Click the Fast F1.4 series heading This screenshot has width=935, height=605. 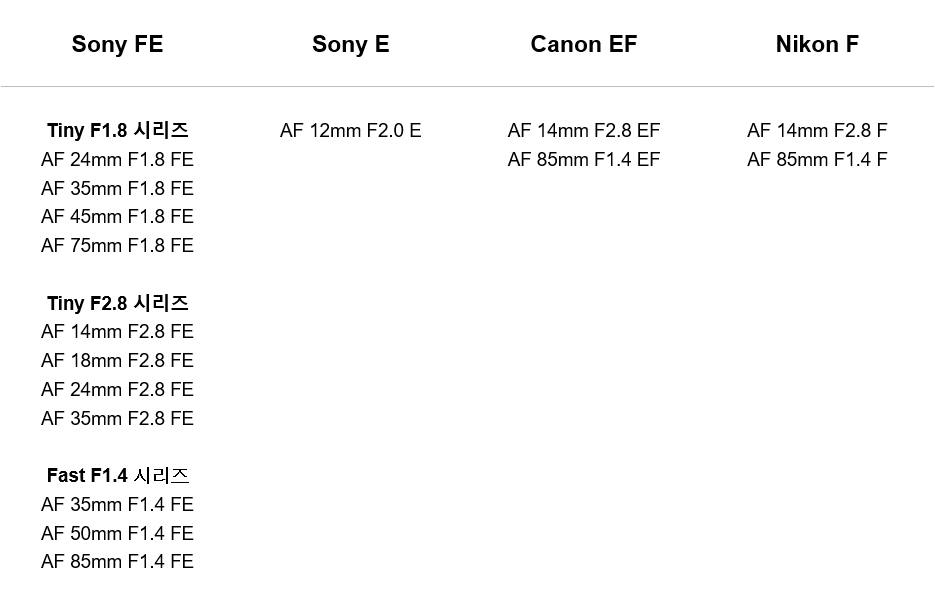(x=117, y=476)
